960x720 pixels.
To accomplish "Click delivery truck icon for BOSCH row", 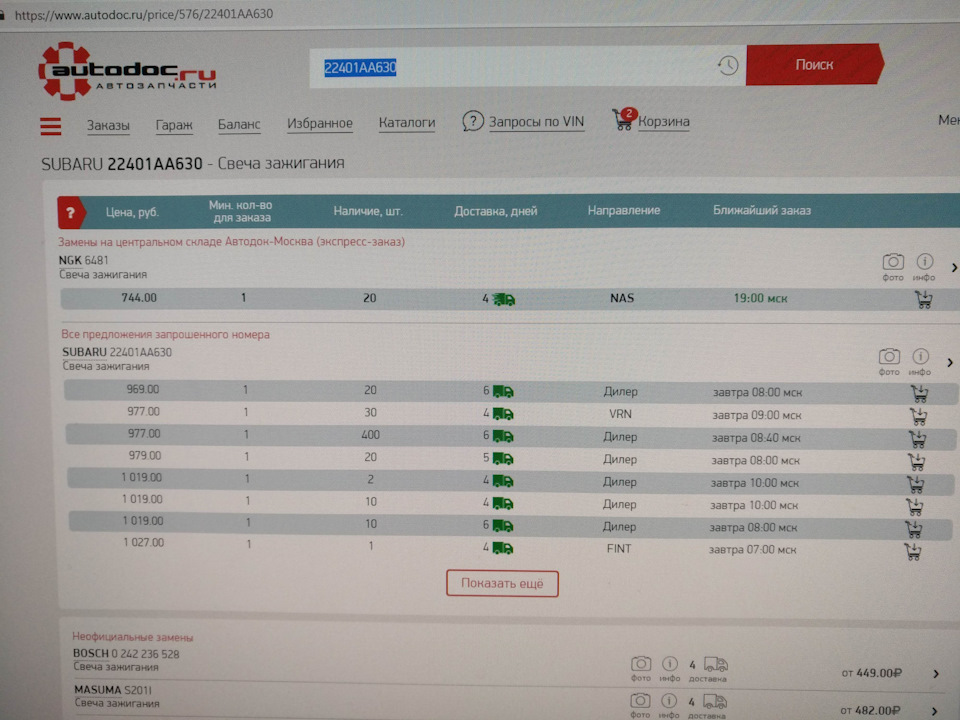I will (715, 664).
